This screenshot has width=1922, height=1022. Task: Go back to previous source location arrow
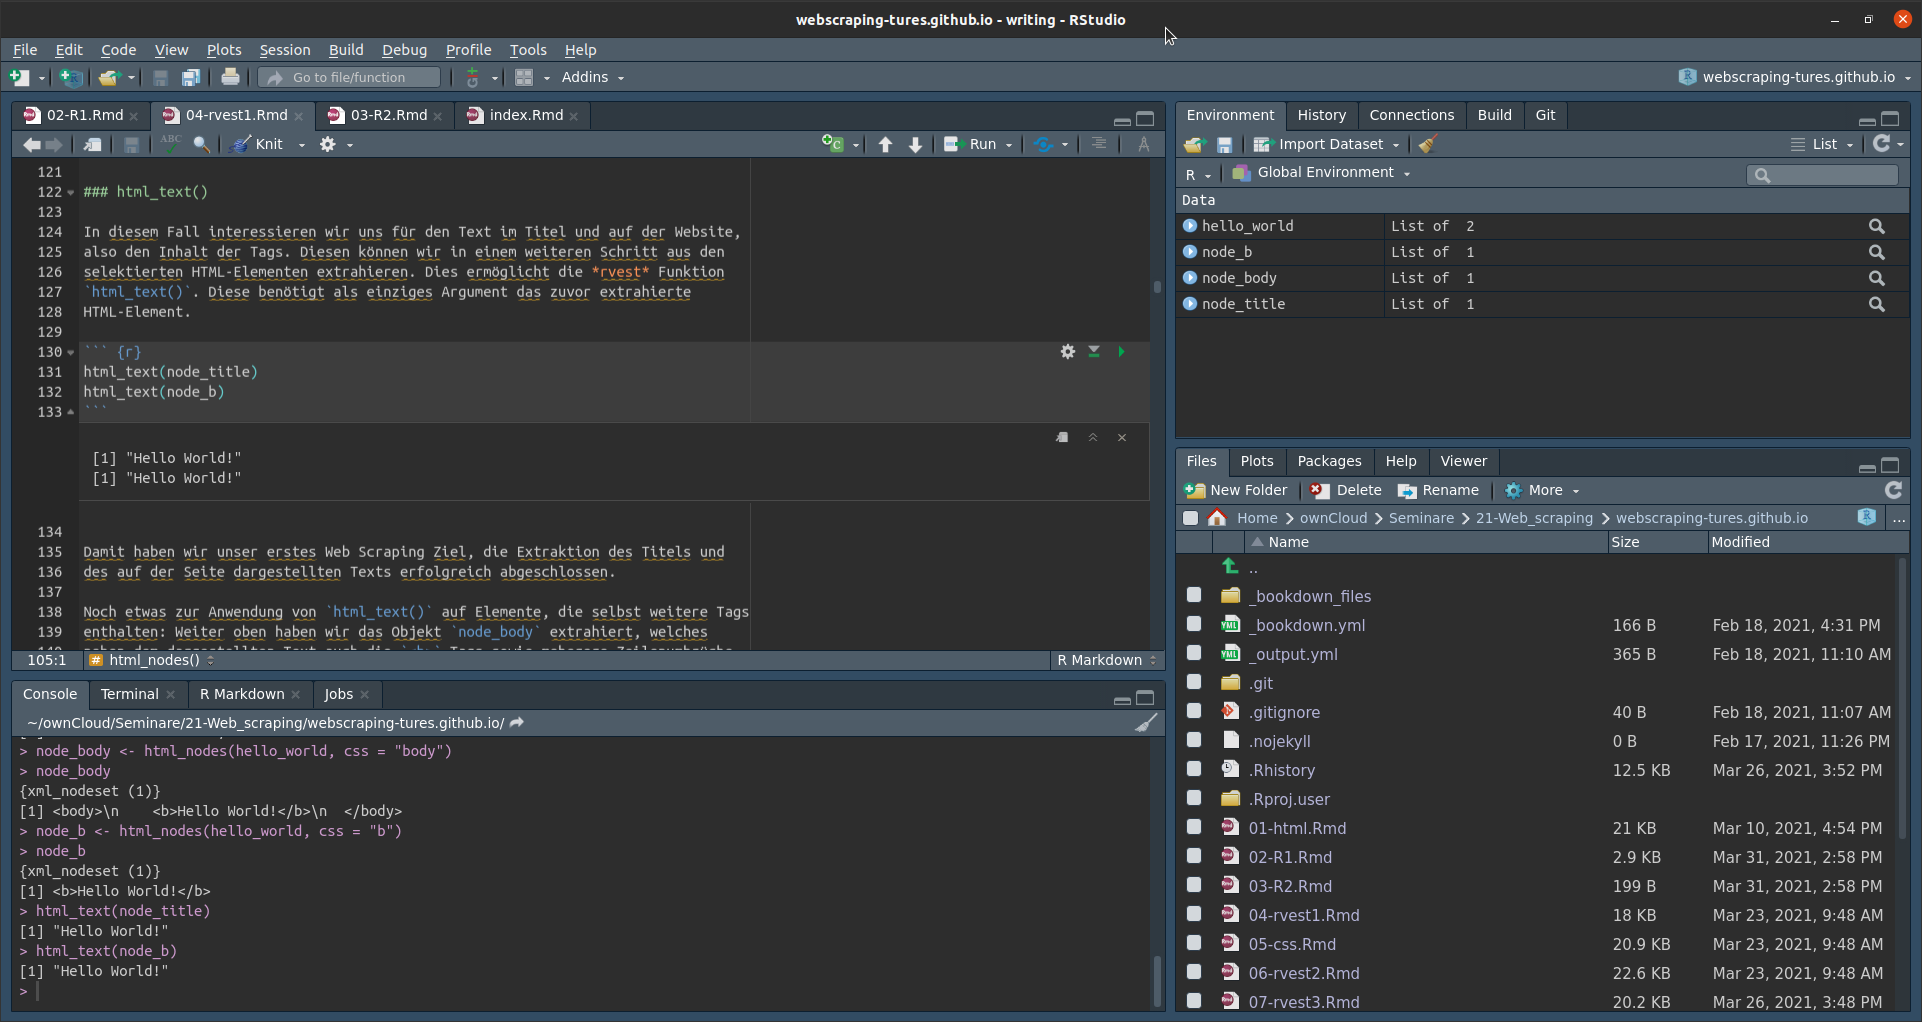point(32,144)
